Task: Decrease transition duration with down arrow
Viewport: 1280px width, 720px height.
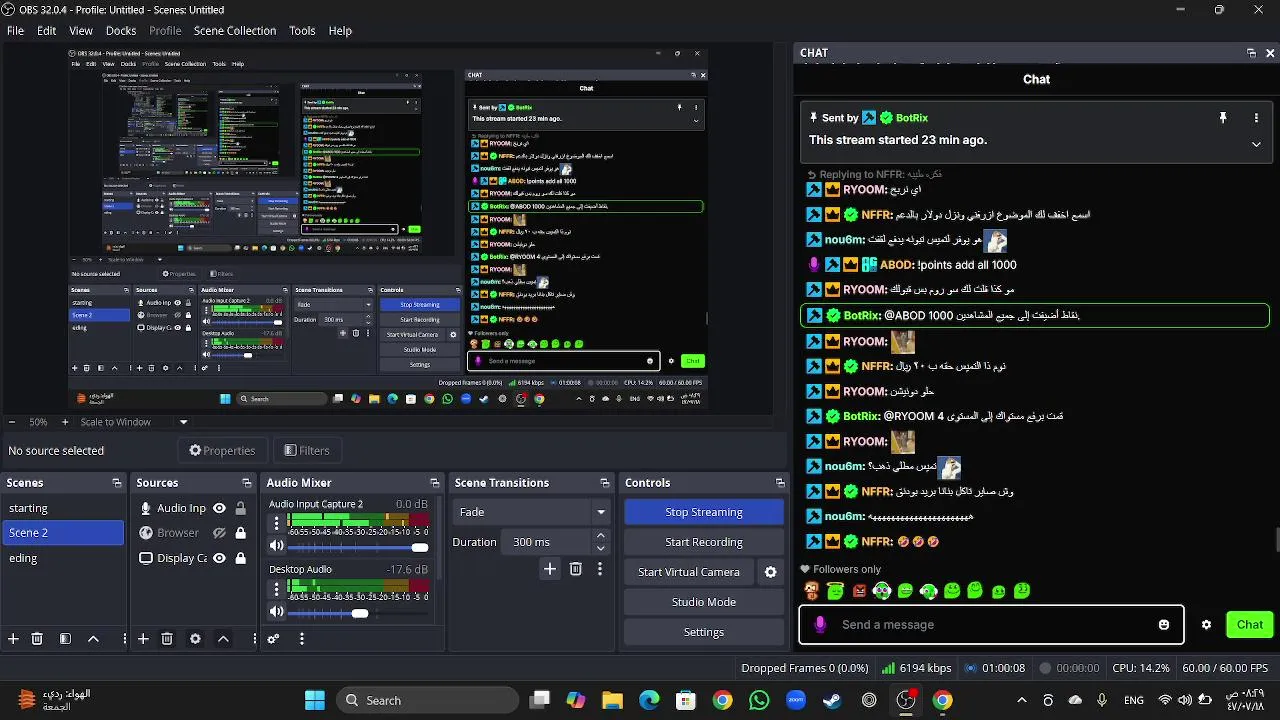Action: pos(600,548)
